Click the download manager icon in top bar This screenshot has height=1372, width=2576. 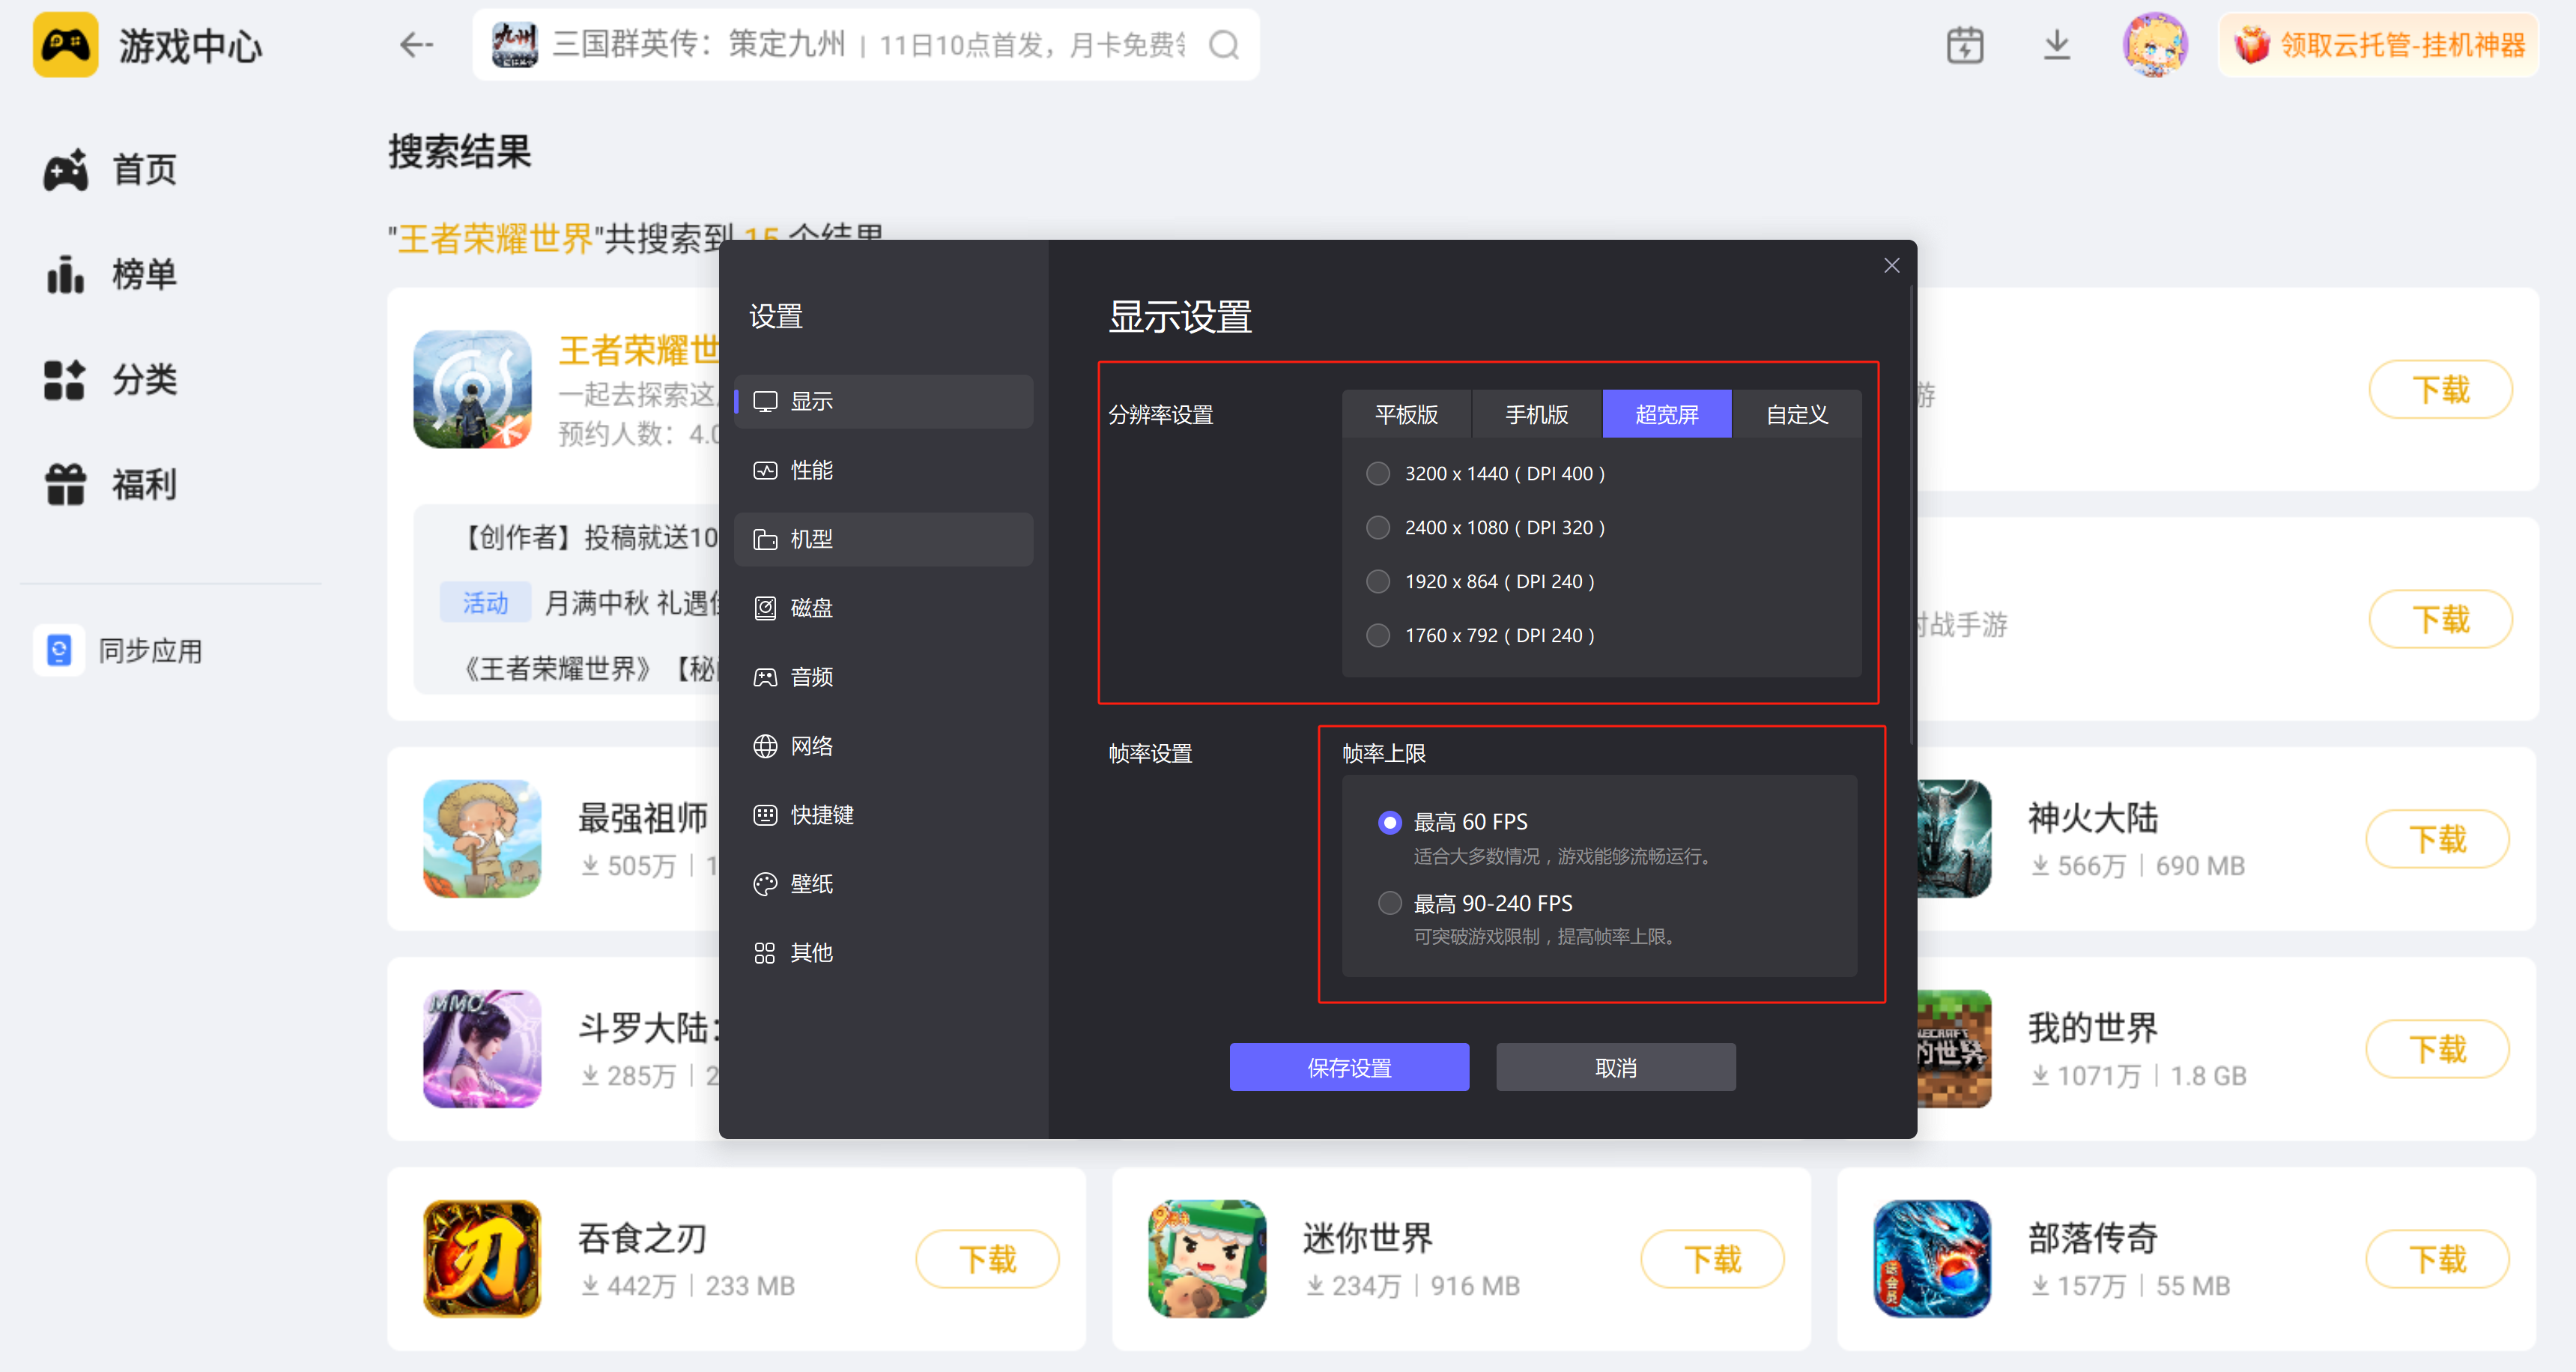(2057, 44)
